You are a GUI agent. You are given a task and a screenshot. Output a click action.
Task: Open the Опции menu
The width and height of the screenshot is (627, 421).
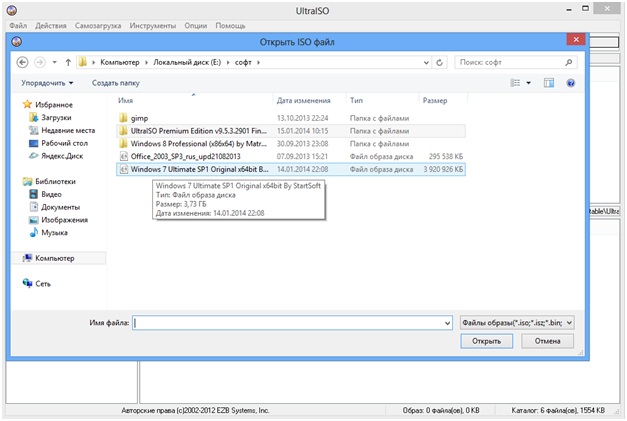click(x=196, y=26)
